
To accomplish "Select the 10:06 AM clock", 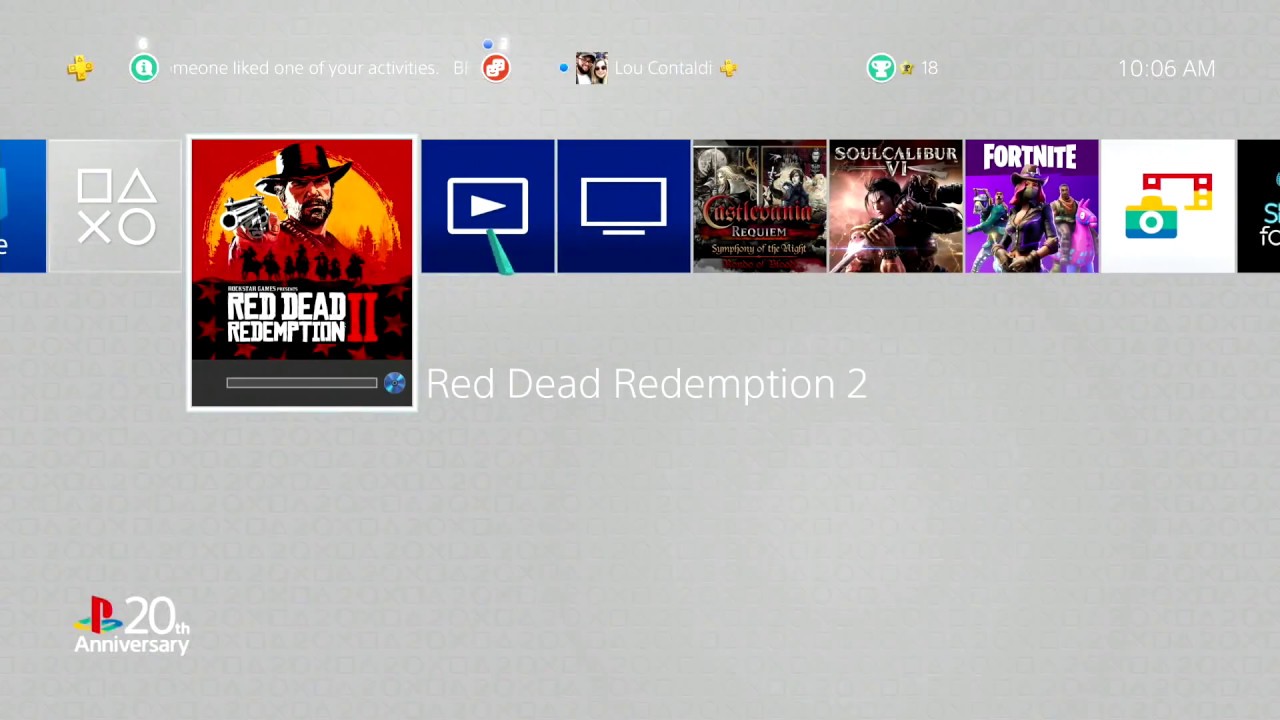I will click(1166, 68).
